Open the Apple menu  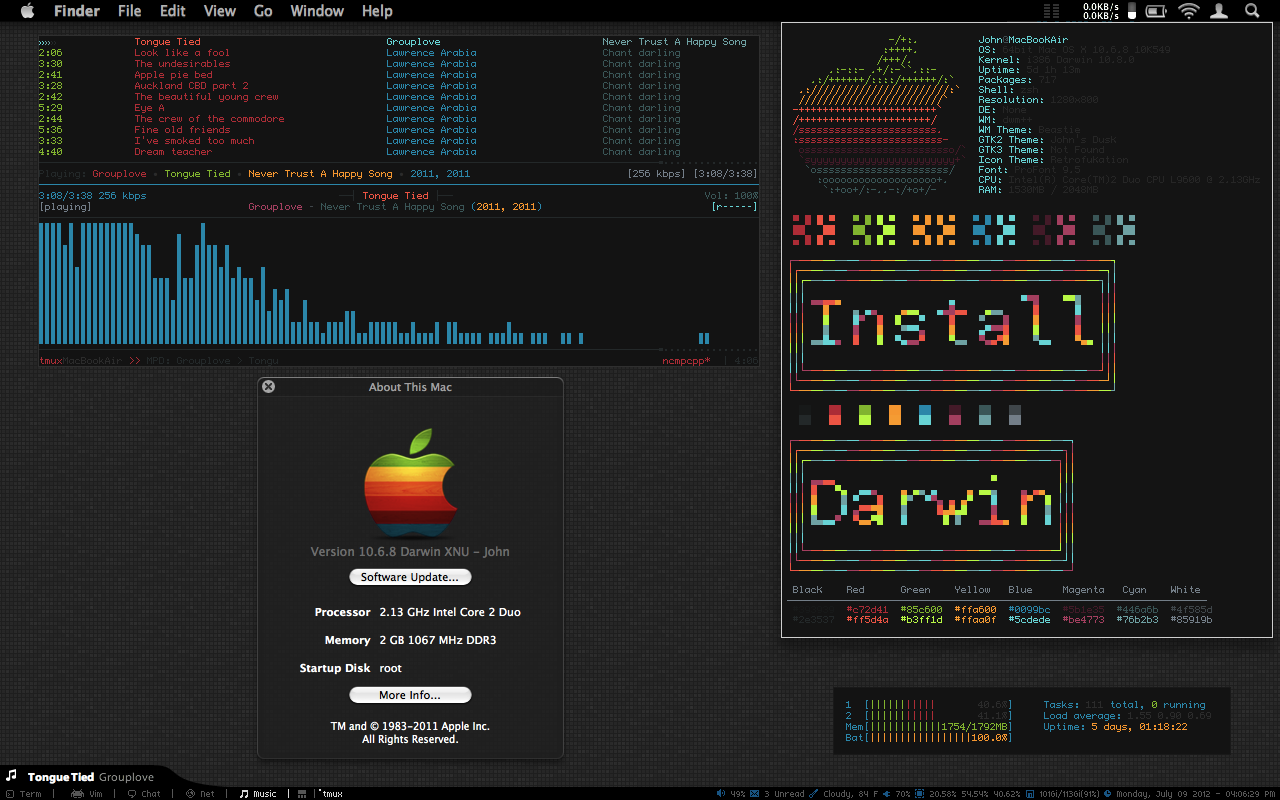click(x=27, y=11)
